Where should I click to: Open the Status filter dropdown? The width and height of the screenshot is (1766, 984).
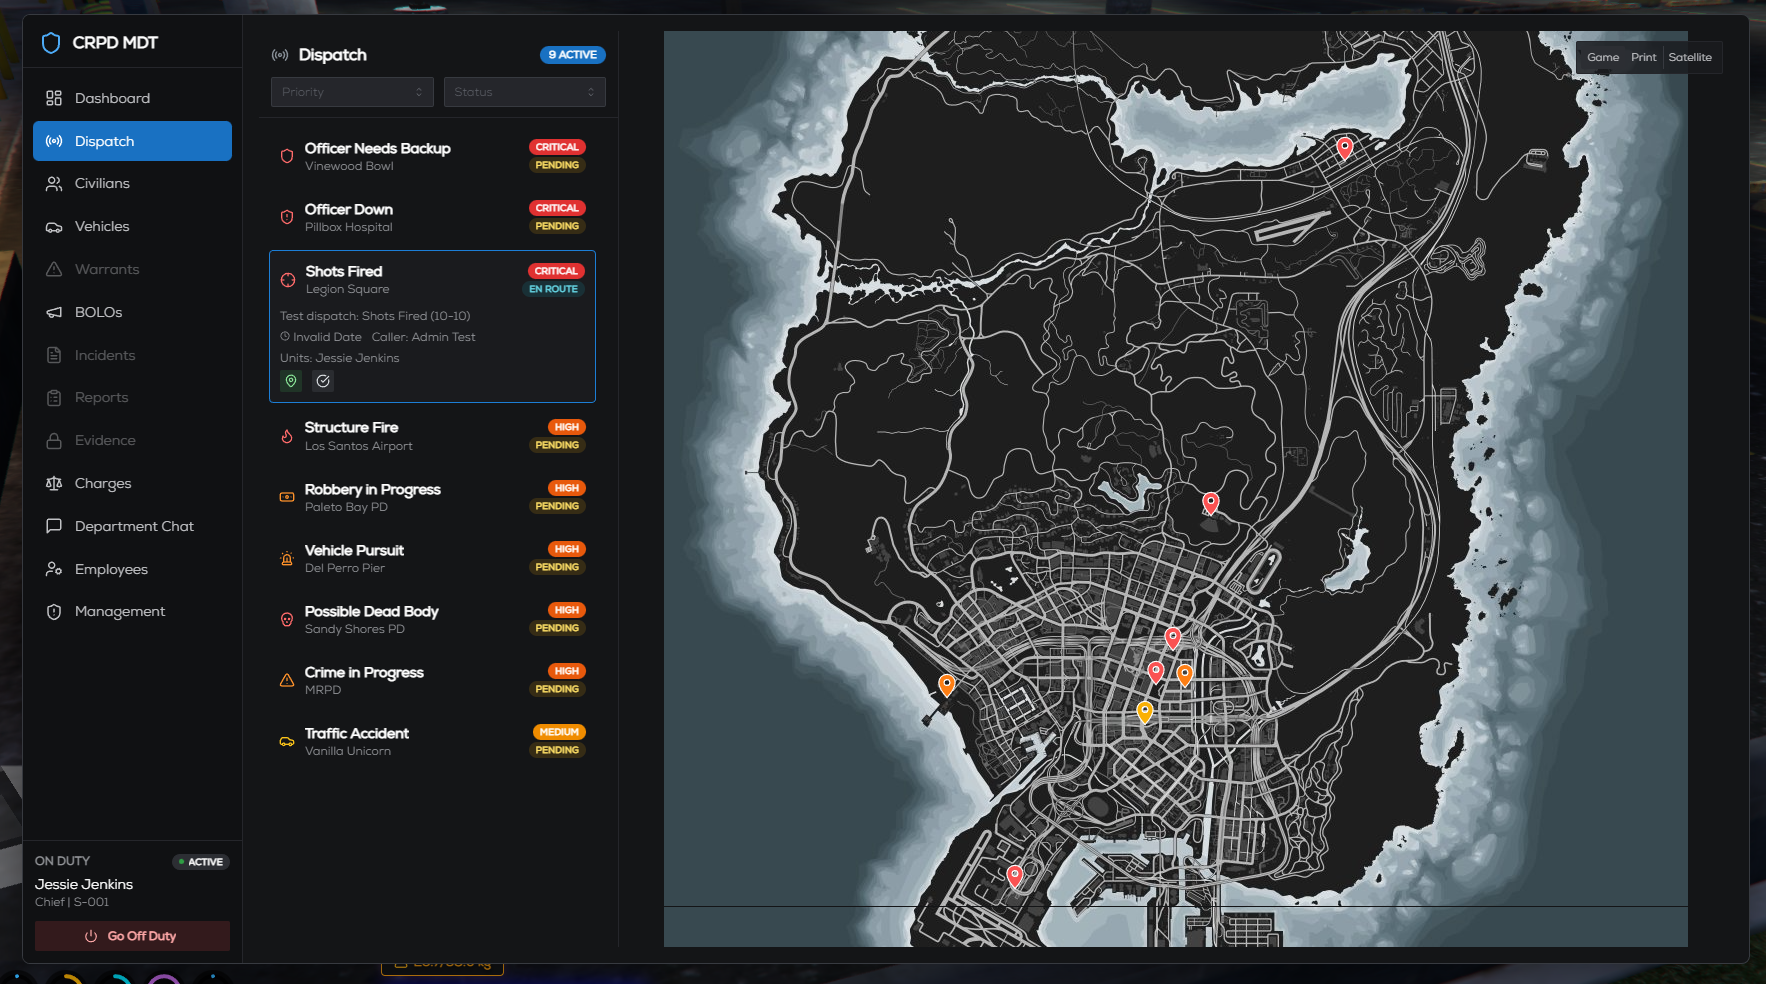(x=525, y=92)
